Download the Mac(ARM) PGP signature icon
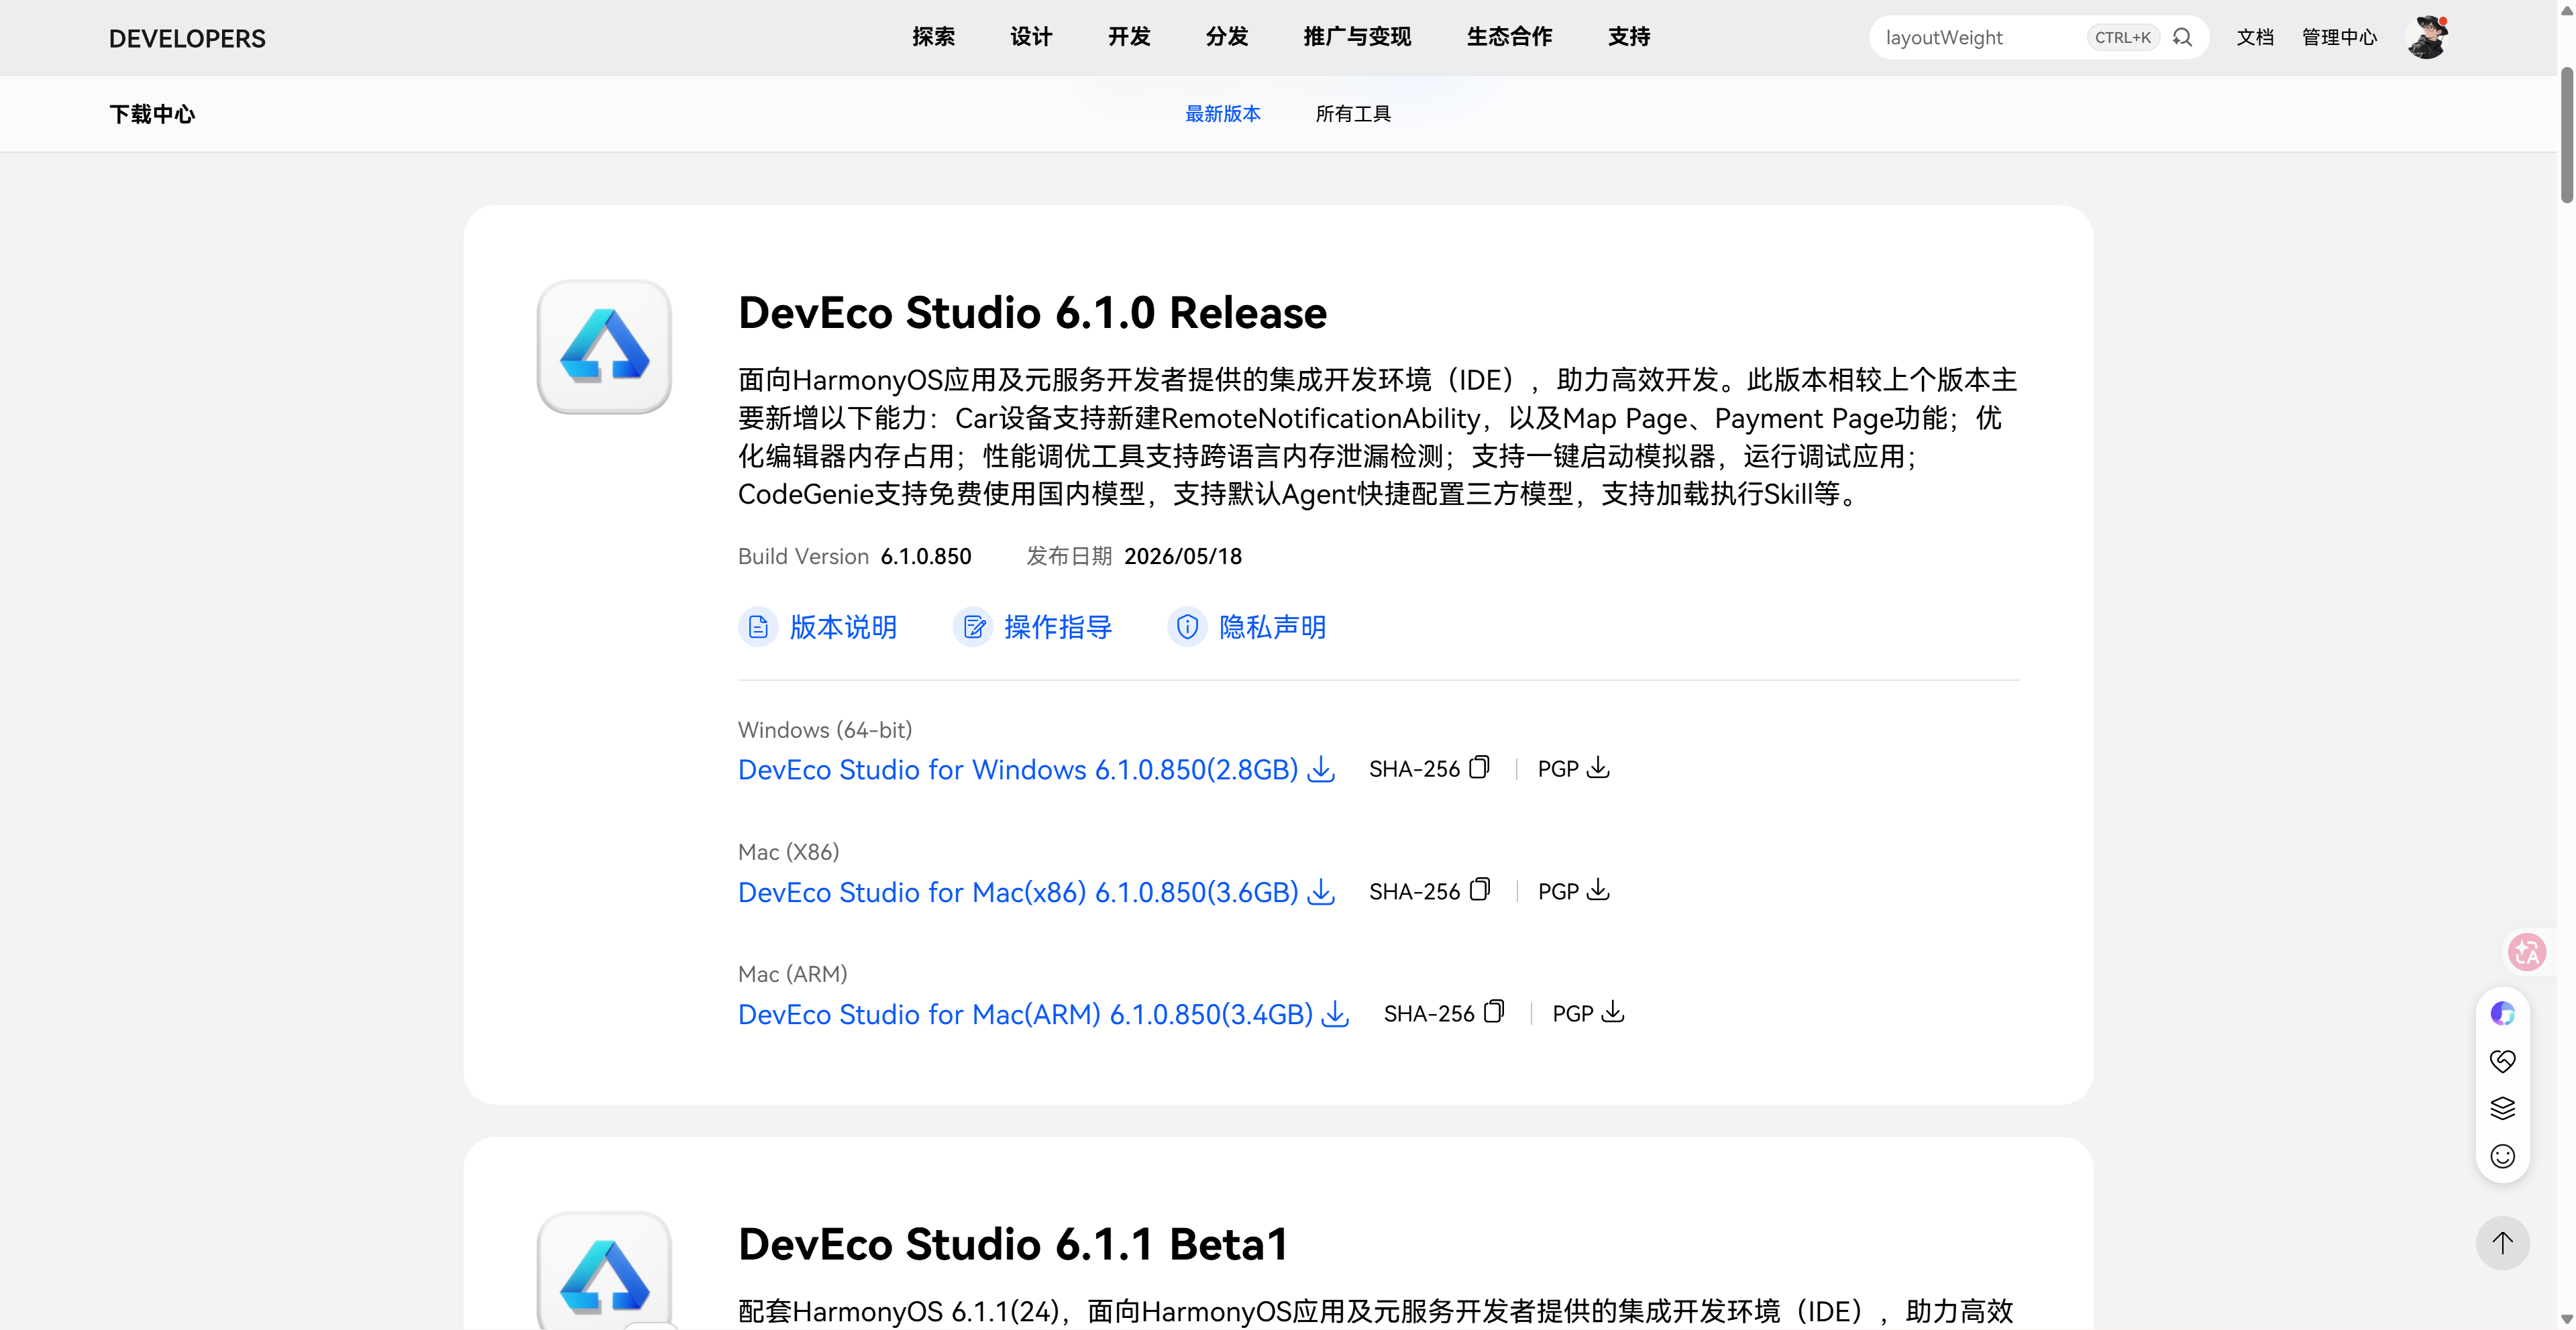Image resolution: width=2576 pixels, height=1330 pixels. point(1613,1011)
